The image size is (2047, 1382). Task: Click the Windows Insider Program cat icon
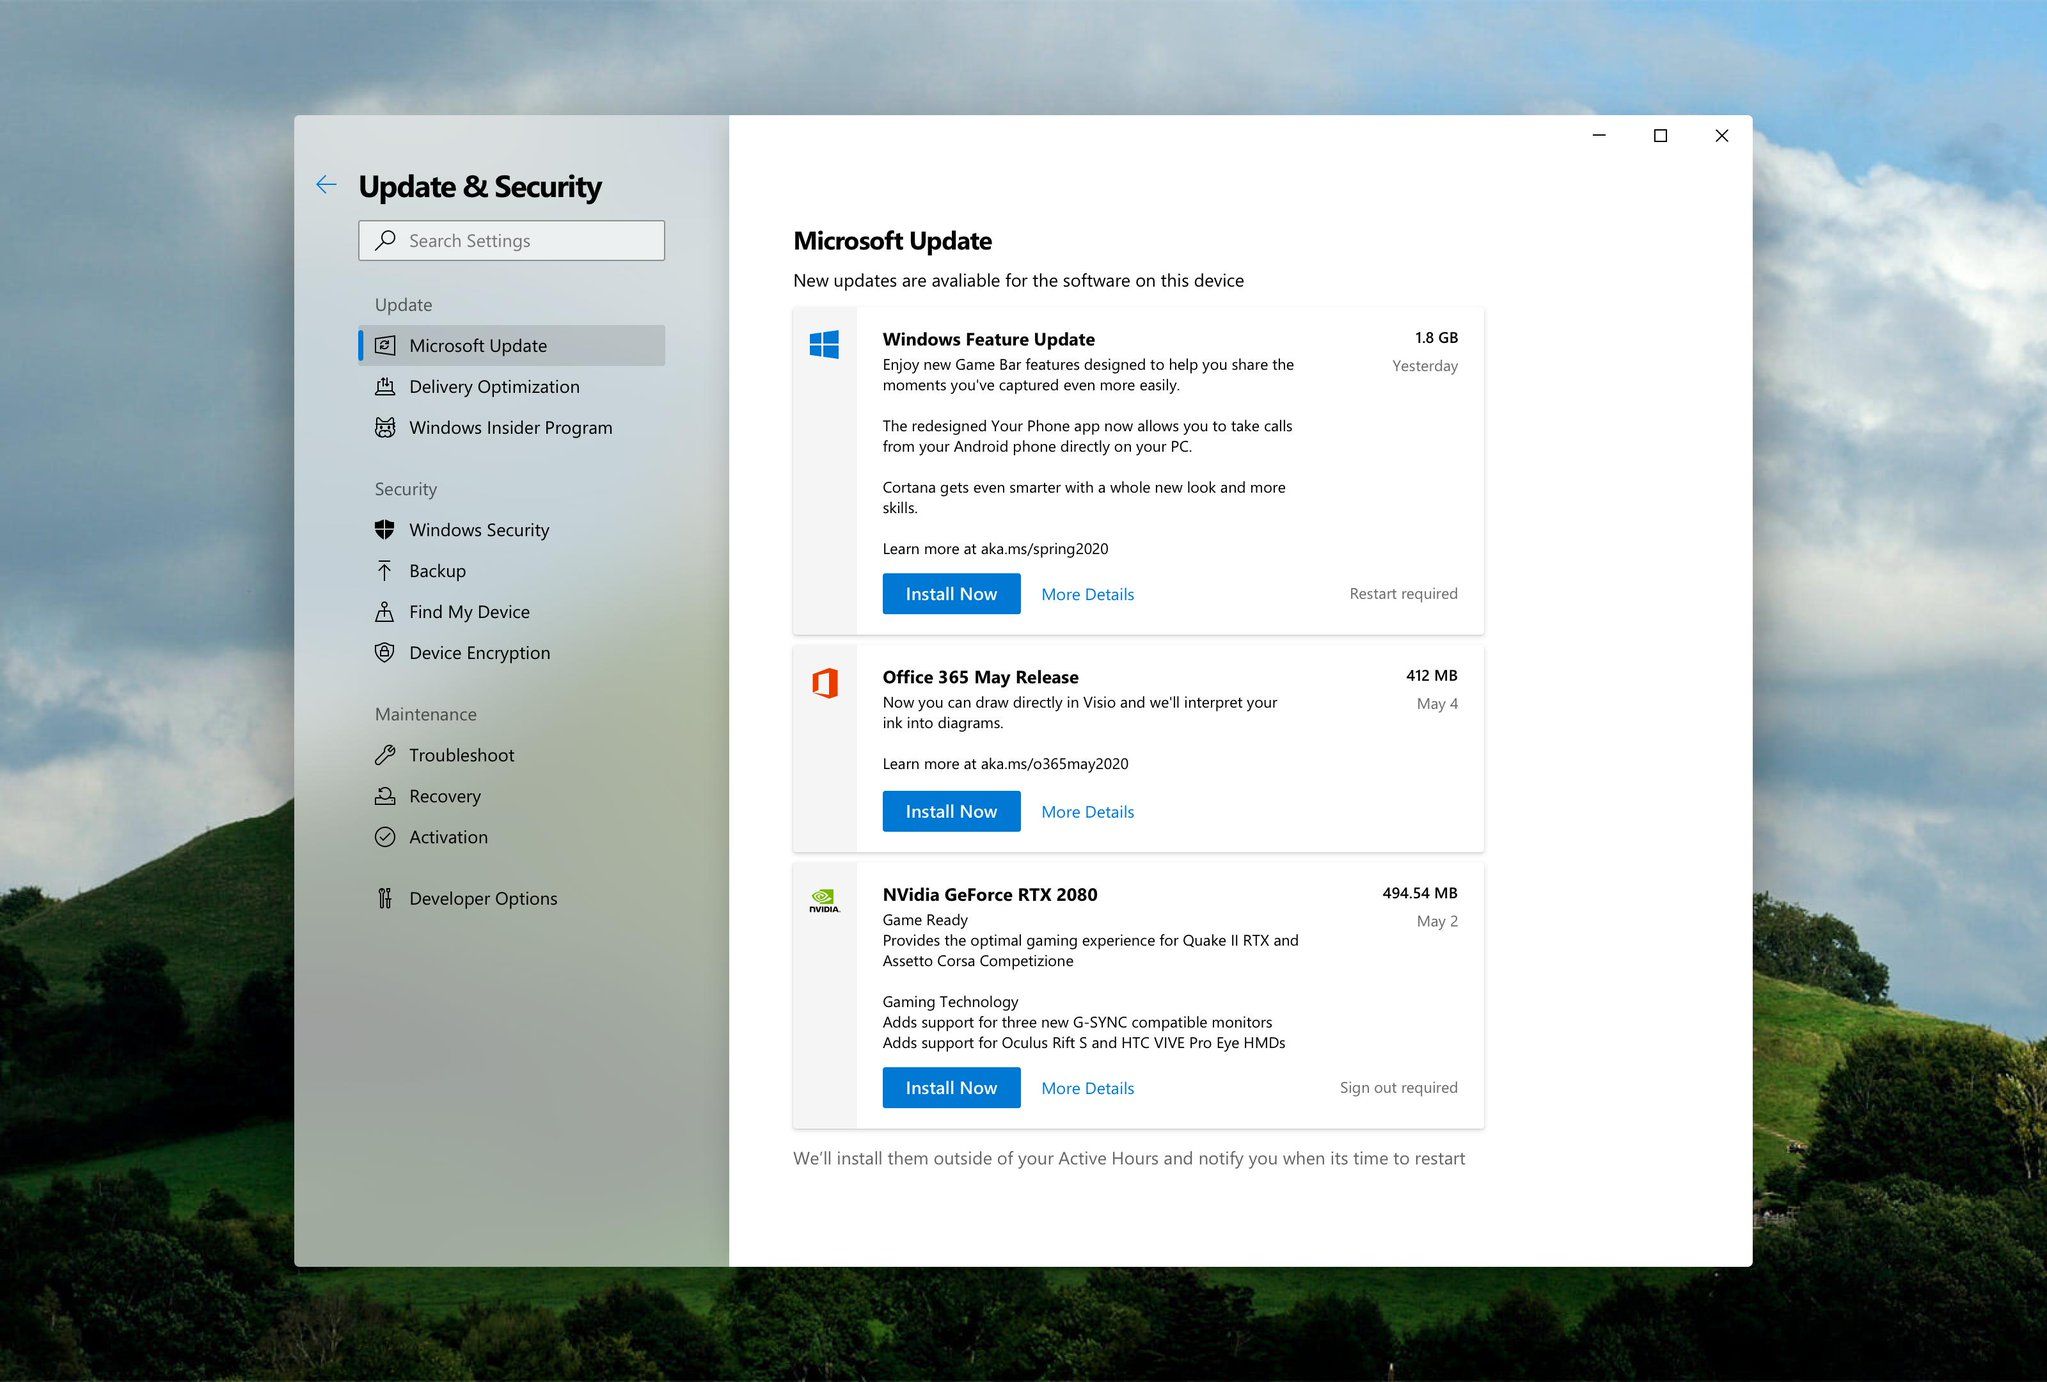385,427
